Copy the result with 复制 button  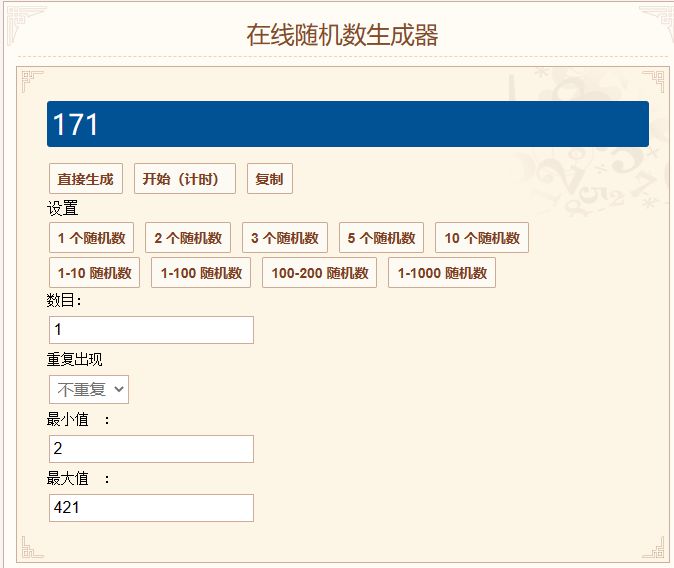[270, 178]
